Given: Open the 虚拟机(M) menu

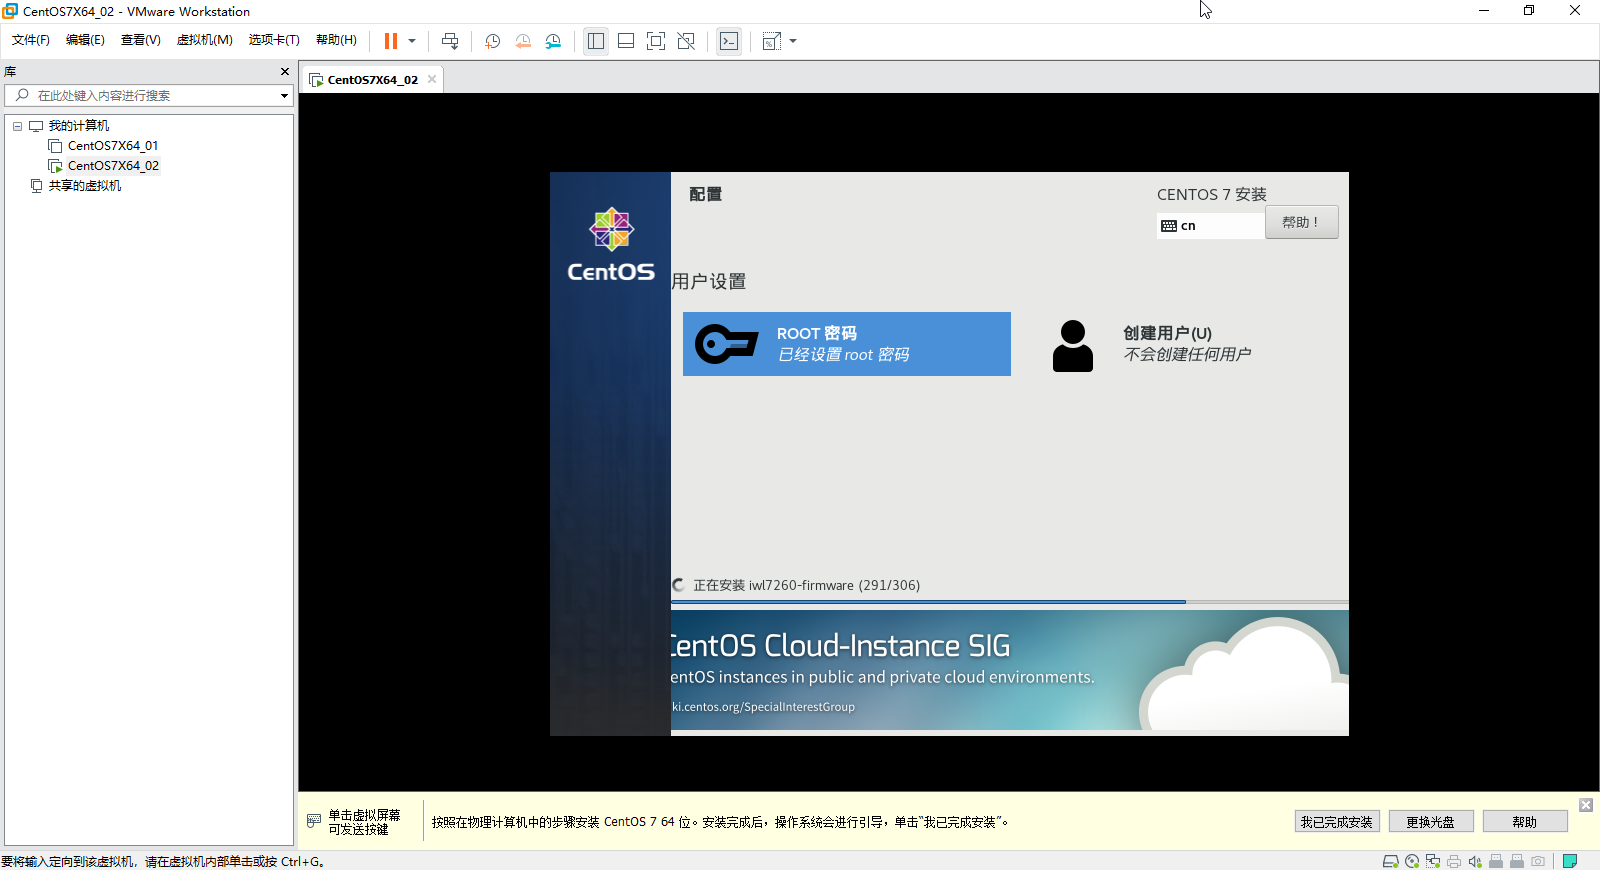Looking at the screenshot, I should 205,40.
